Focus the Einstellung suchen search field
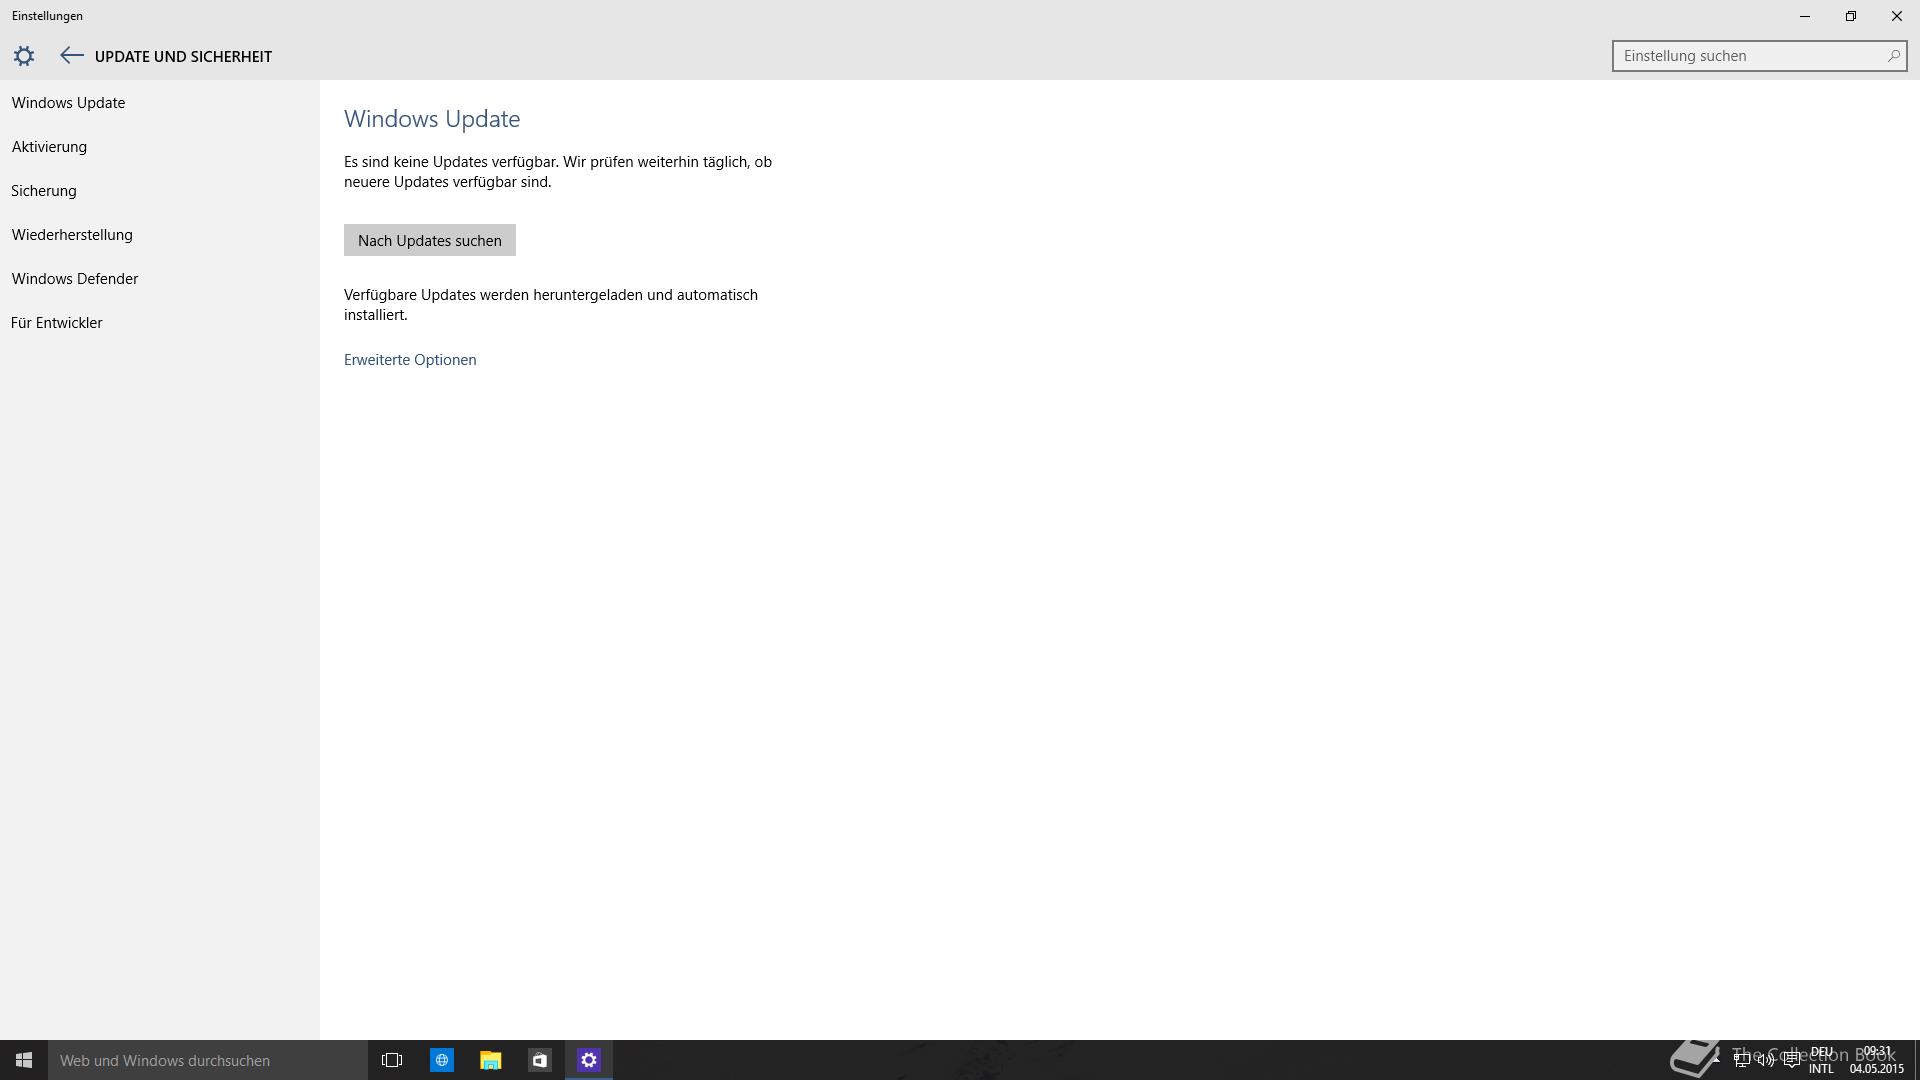Viewport: 1920px width, 1080px height. tap(1759, 56)
